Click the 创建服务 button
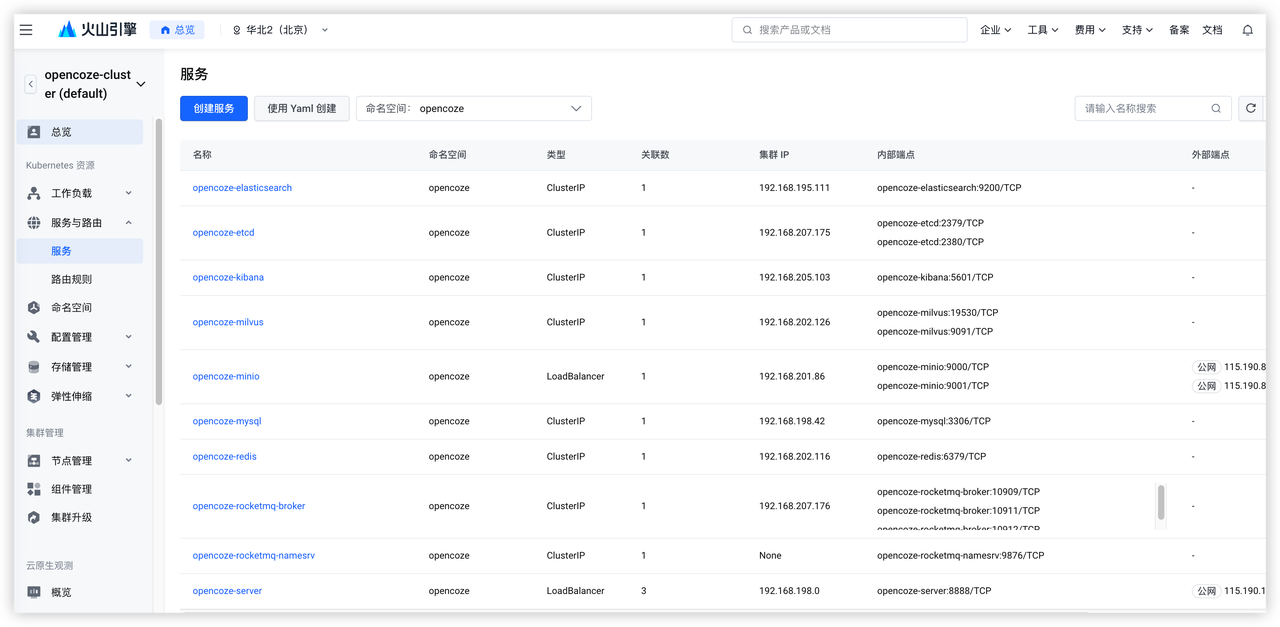The image size is (1280, 627). pos(214,108)
